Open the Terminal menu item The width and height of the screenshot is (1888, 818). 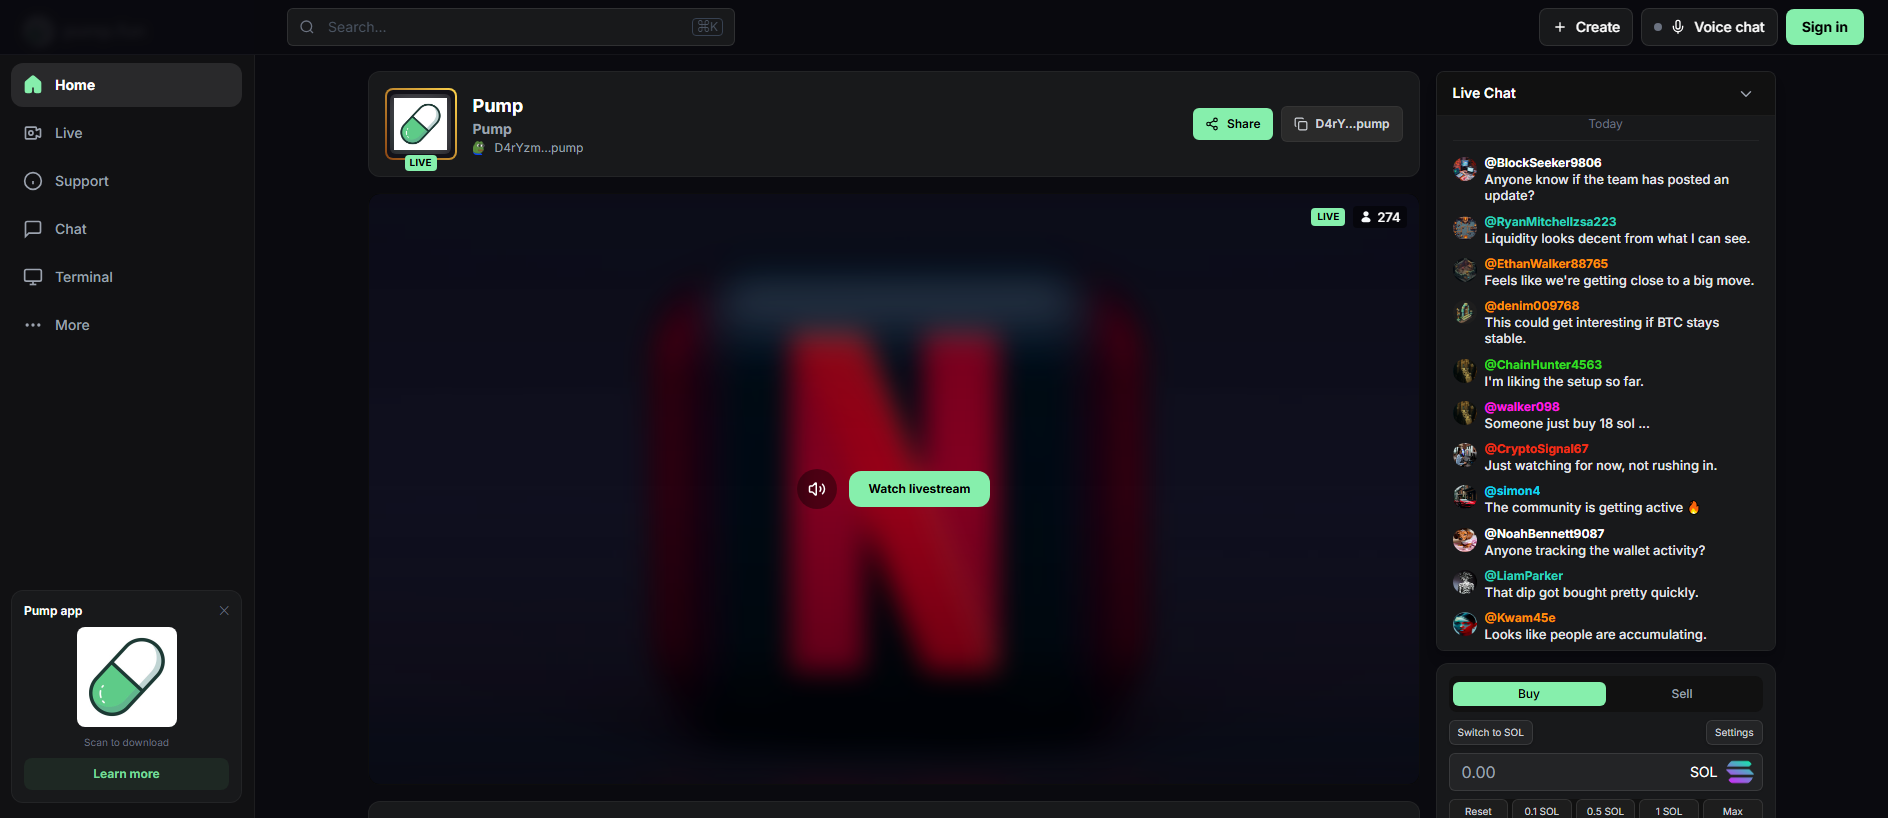(126, 277)
